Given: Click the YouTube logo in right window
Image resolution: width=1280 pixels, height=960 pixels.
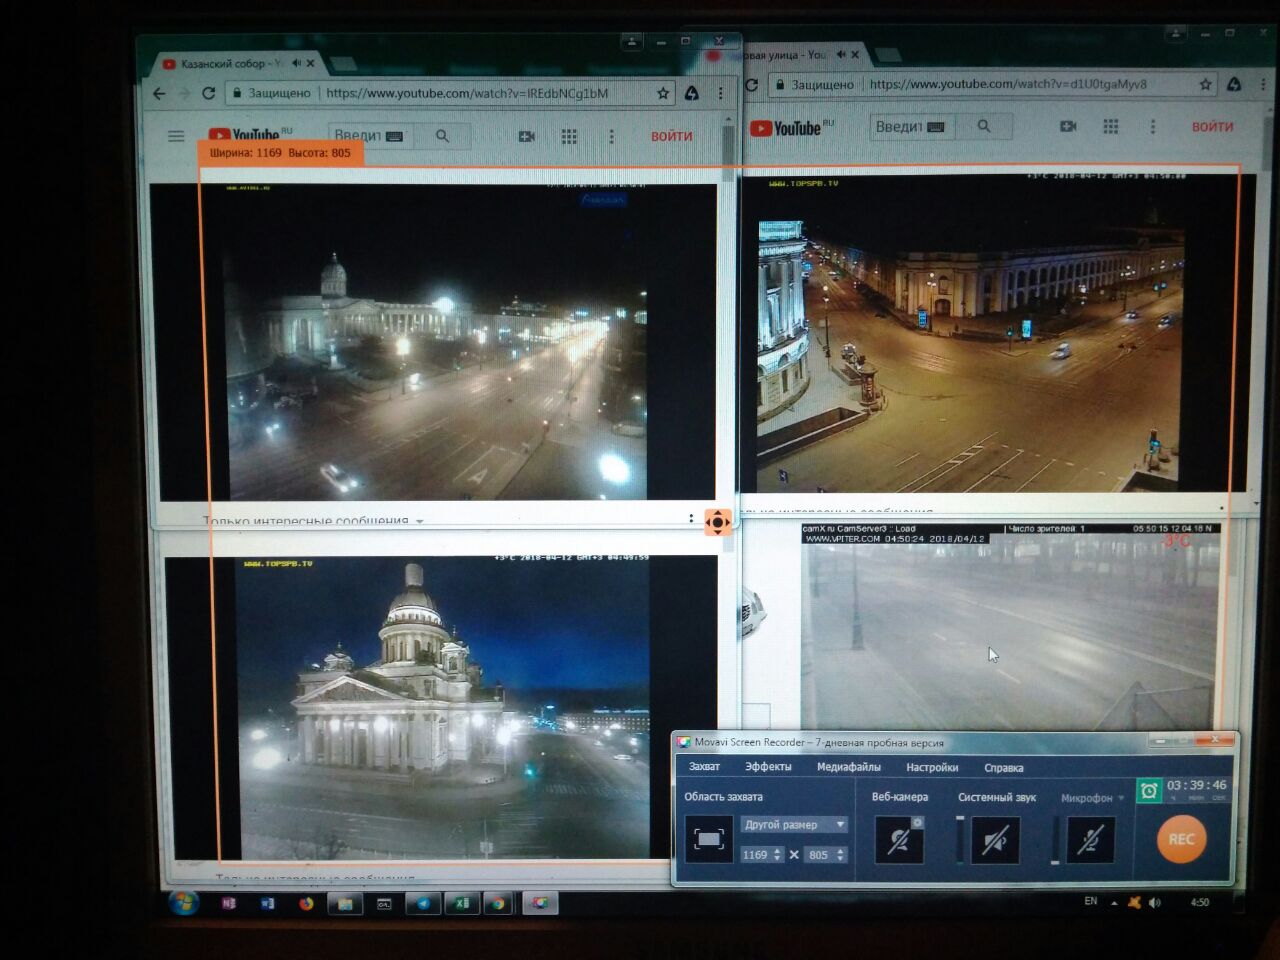Looking at the screenshot, I should click(x=791, y=127).
